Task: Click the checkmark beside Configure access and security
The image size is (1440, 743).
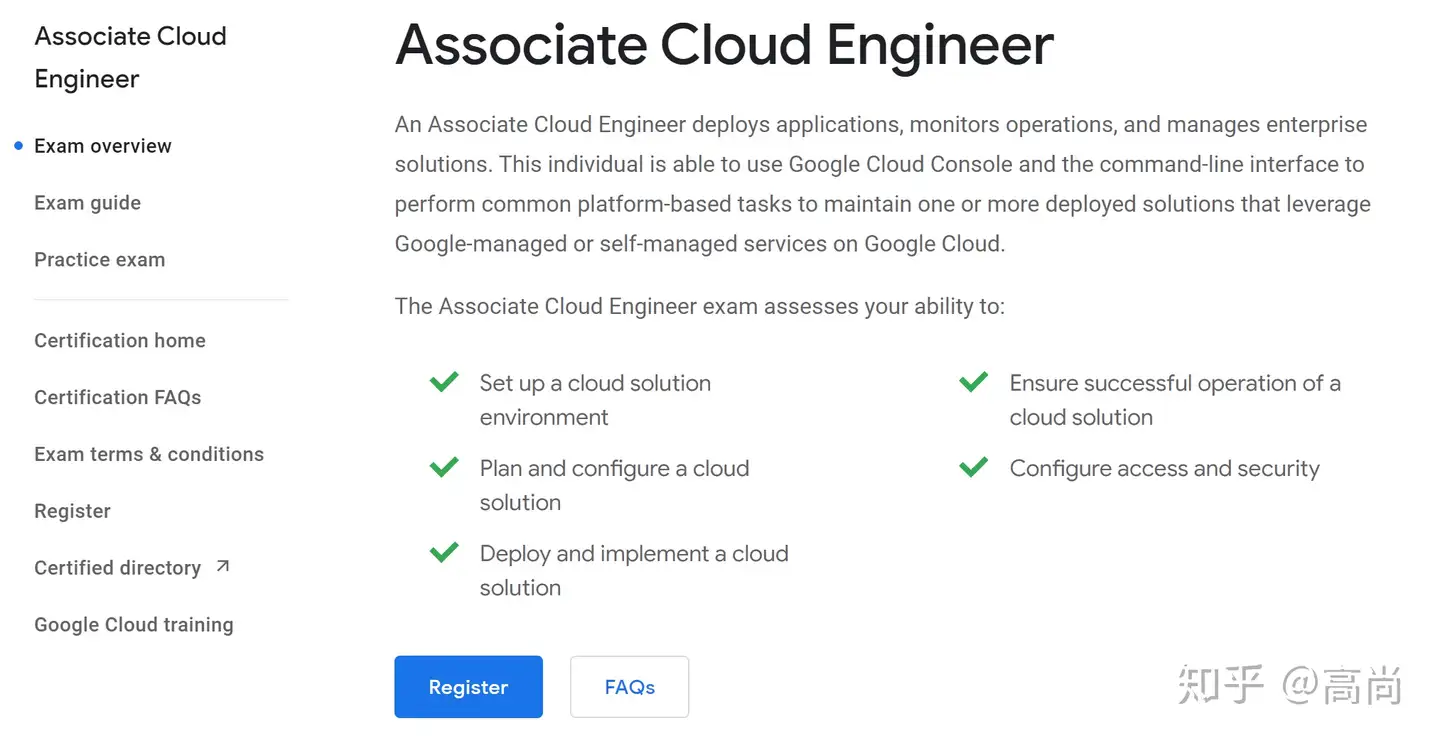Action: [973, 467]
